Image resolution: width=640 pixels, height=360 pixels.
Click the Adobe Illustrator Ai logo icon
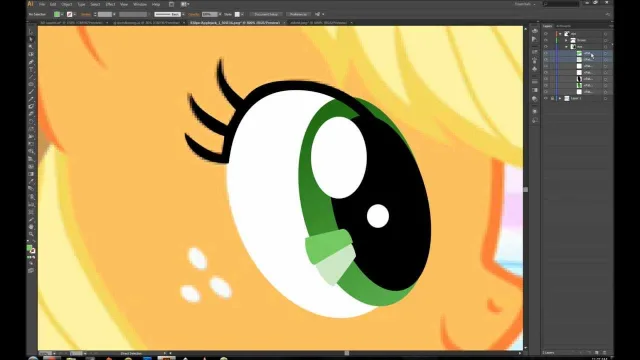31,4
